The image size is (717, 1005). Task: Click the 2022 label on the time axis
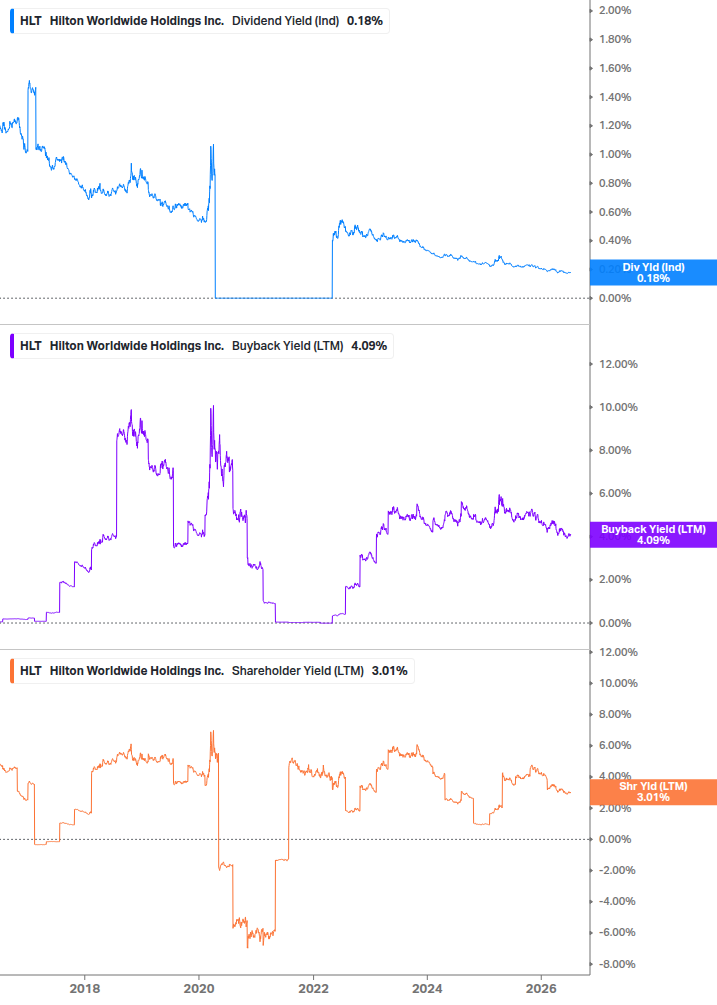click(313, 988)
